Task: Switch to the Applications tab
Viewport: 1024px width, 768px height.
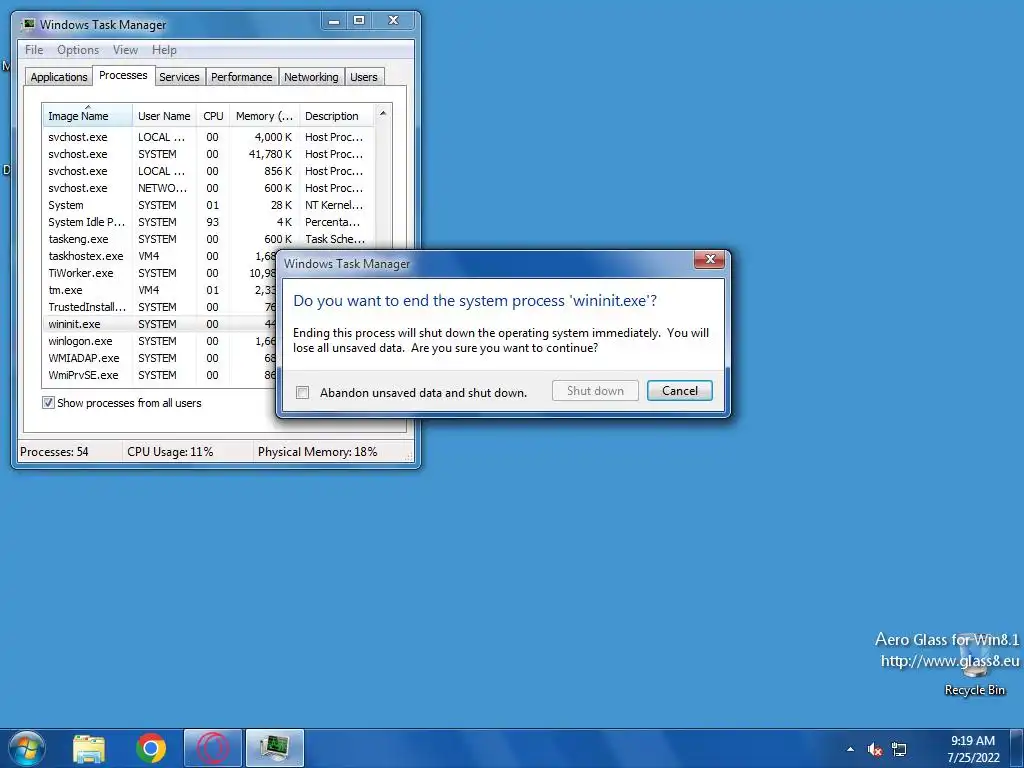Action: 59,77
